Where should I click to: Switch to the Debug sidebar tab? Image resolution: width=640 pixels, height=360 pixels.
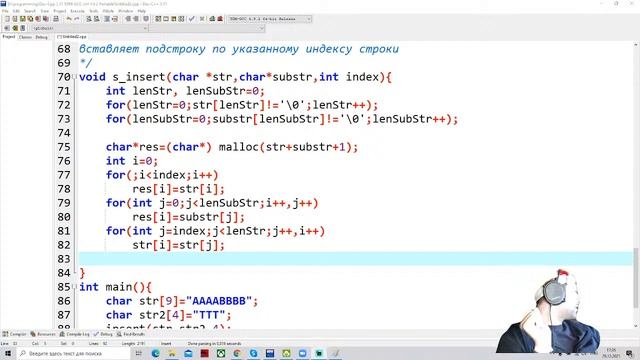pos(41,37)
